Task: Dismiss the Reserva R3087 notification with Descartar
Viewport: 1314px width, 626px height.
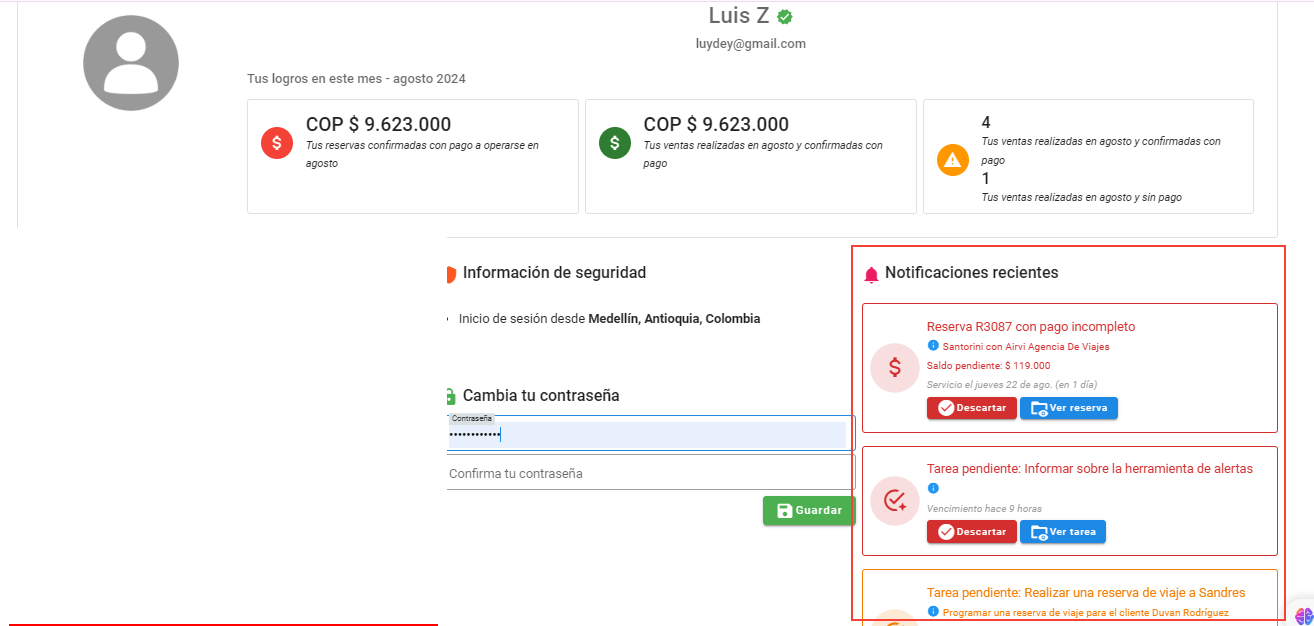Action: 971,408
